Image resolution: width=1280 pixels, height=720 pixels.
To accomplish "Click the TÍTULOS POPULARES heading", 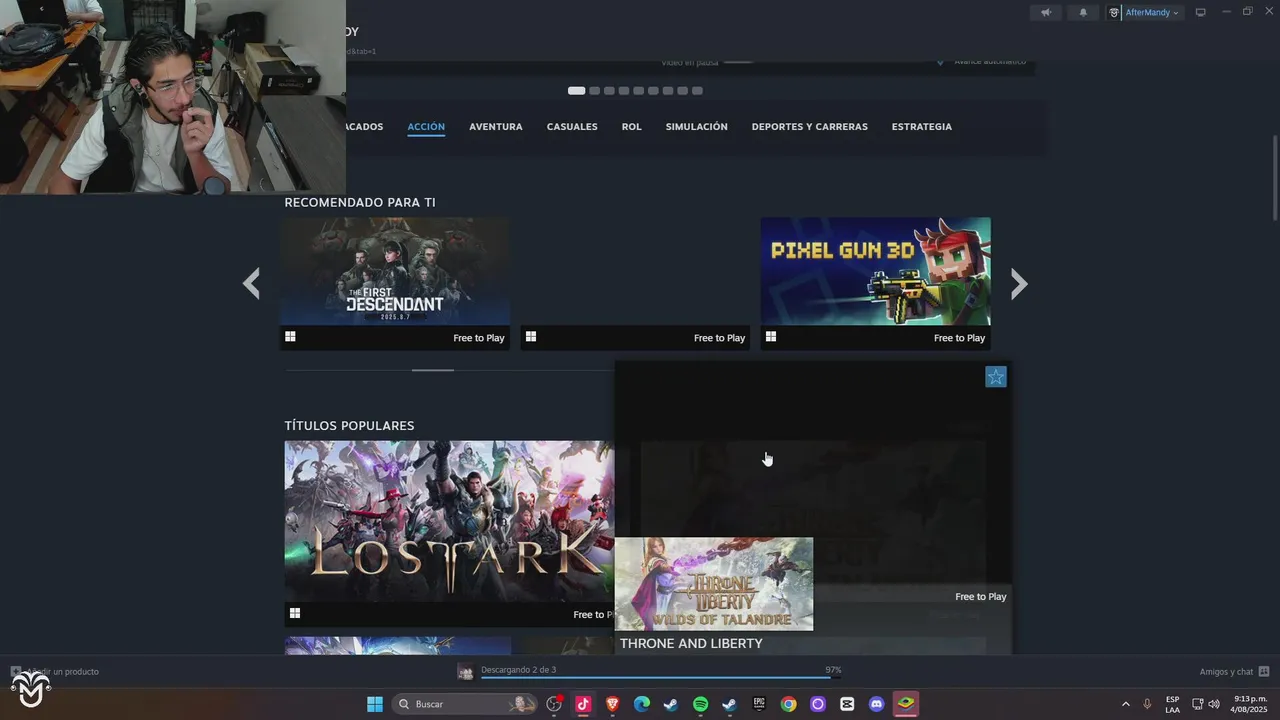I will 349,426.
